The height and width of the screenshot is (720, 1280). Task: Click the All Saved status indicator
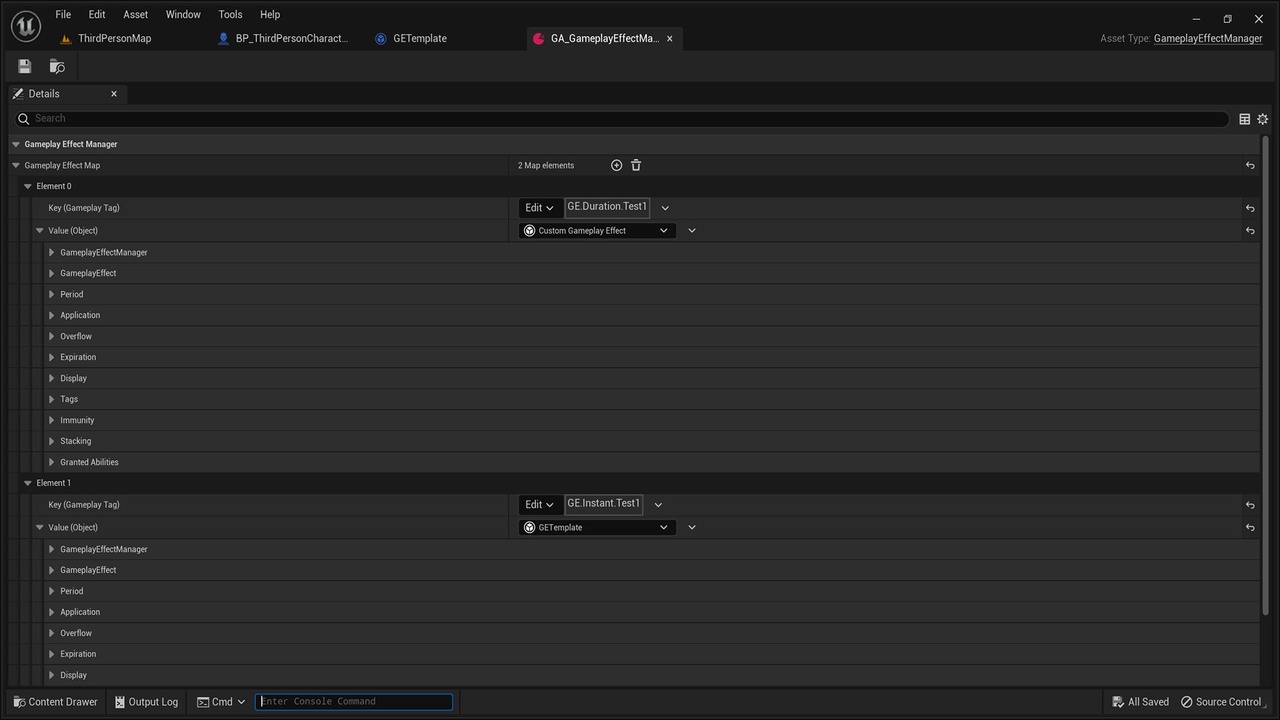[1140, 702]
